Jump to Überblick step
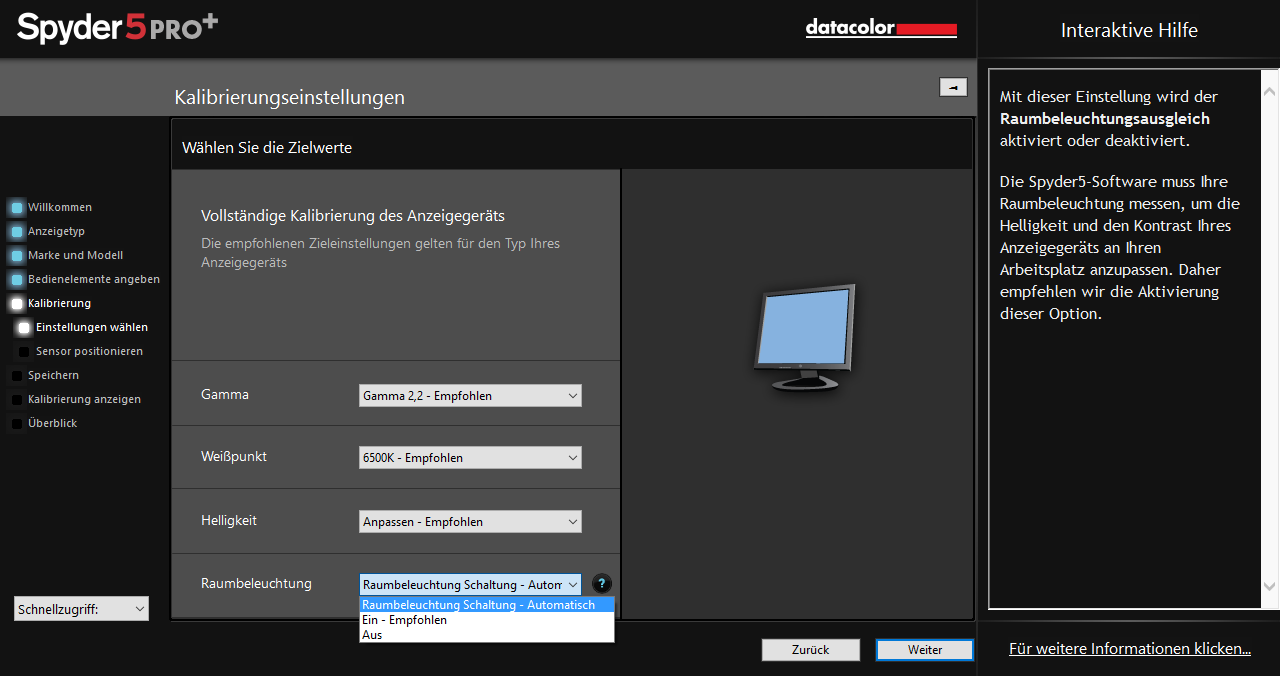Image resolution: width=1280 pixels, height=676 pixels. pyautogui.click(x=44, y=423)
